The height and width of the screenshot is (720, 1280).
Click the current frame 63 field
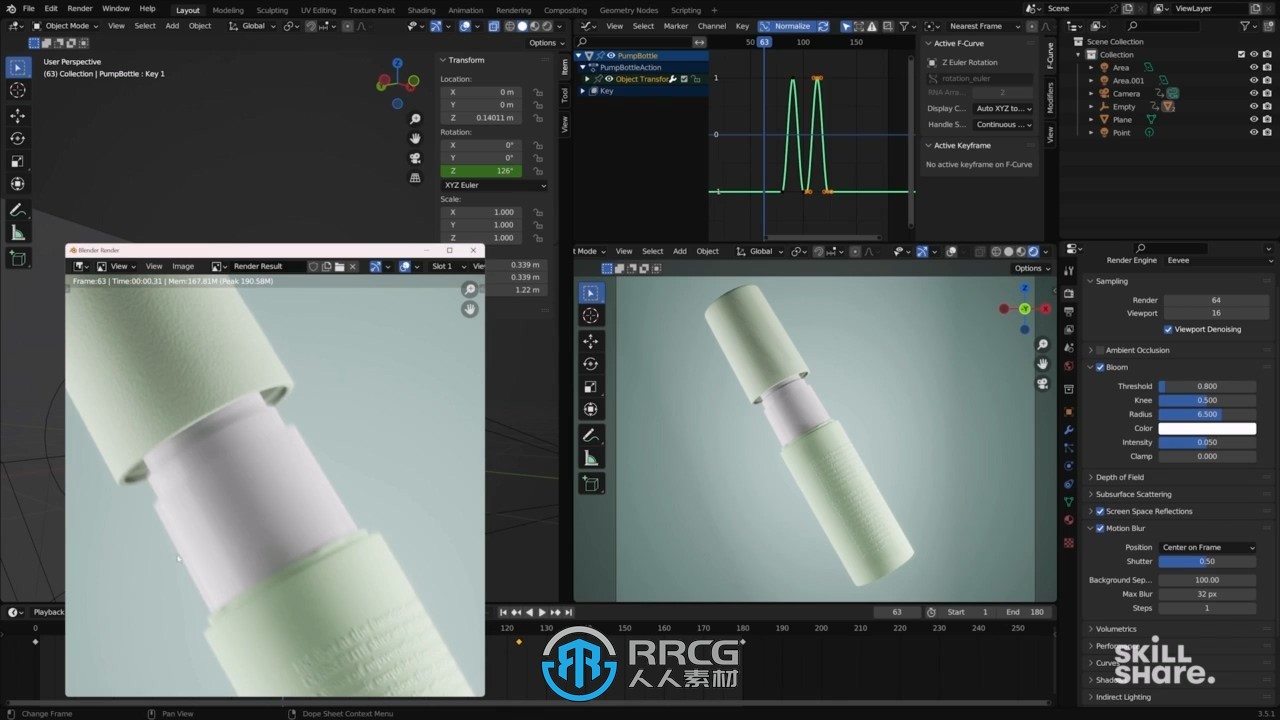coord(897,612)
